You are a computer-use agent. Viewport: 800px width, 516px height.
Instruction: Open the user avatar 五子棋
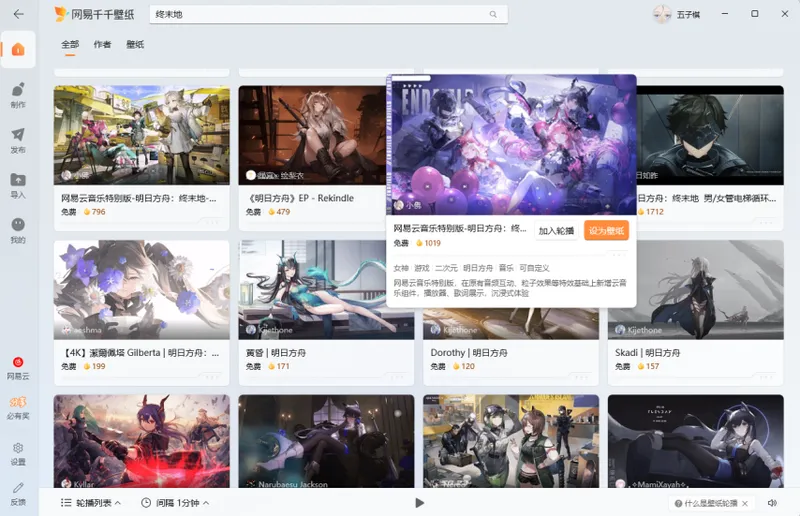pyautogui.click(x=662, y=14)
